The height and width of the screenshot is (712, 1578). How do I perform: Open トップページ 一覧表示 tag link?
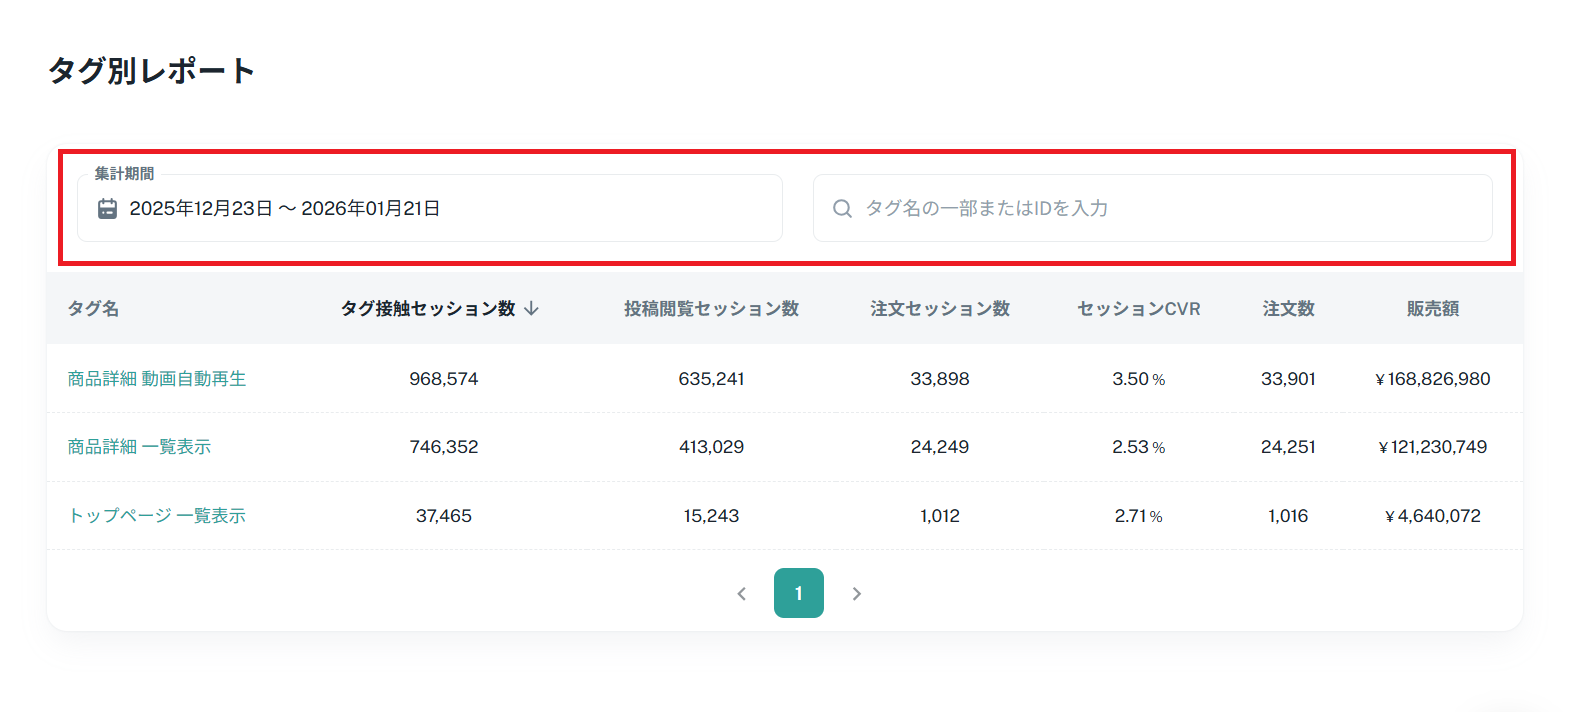tap(157, 516)
